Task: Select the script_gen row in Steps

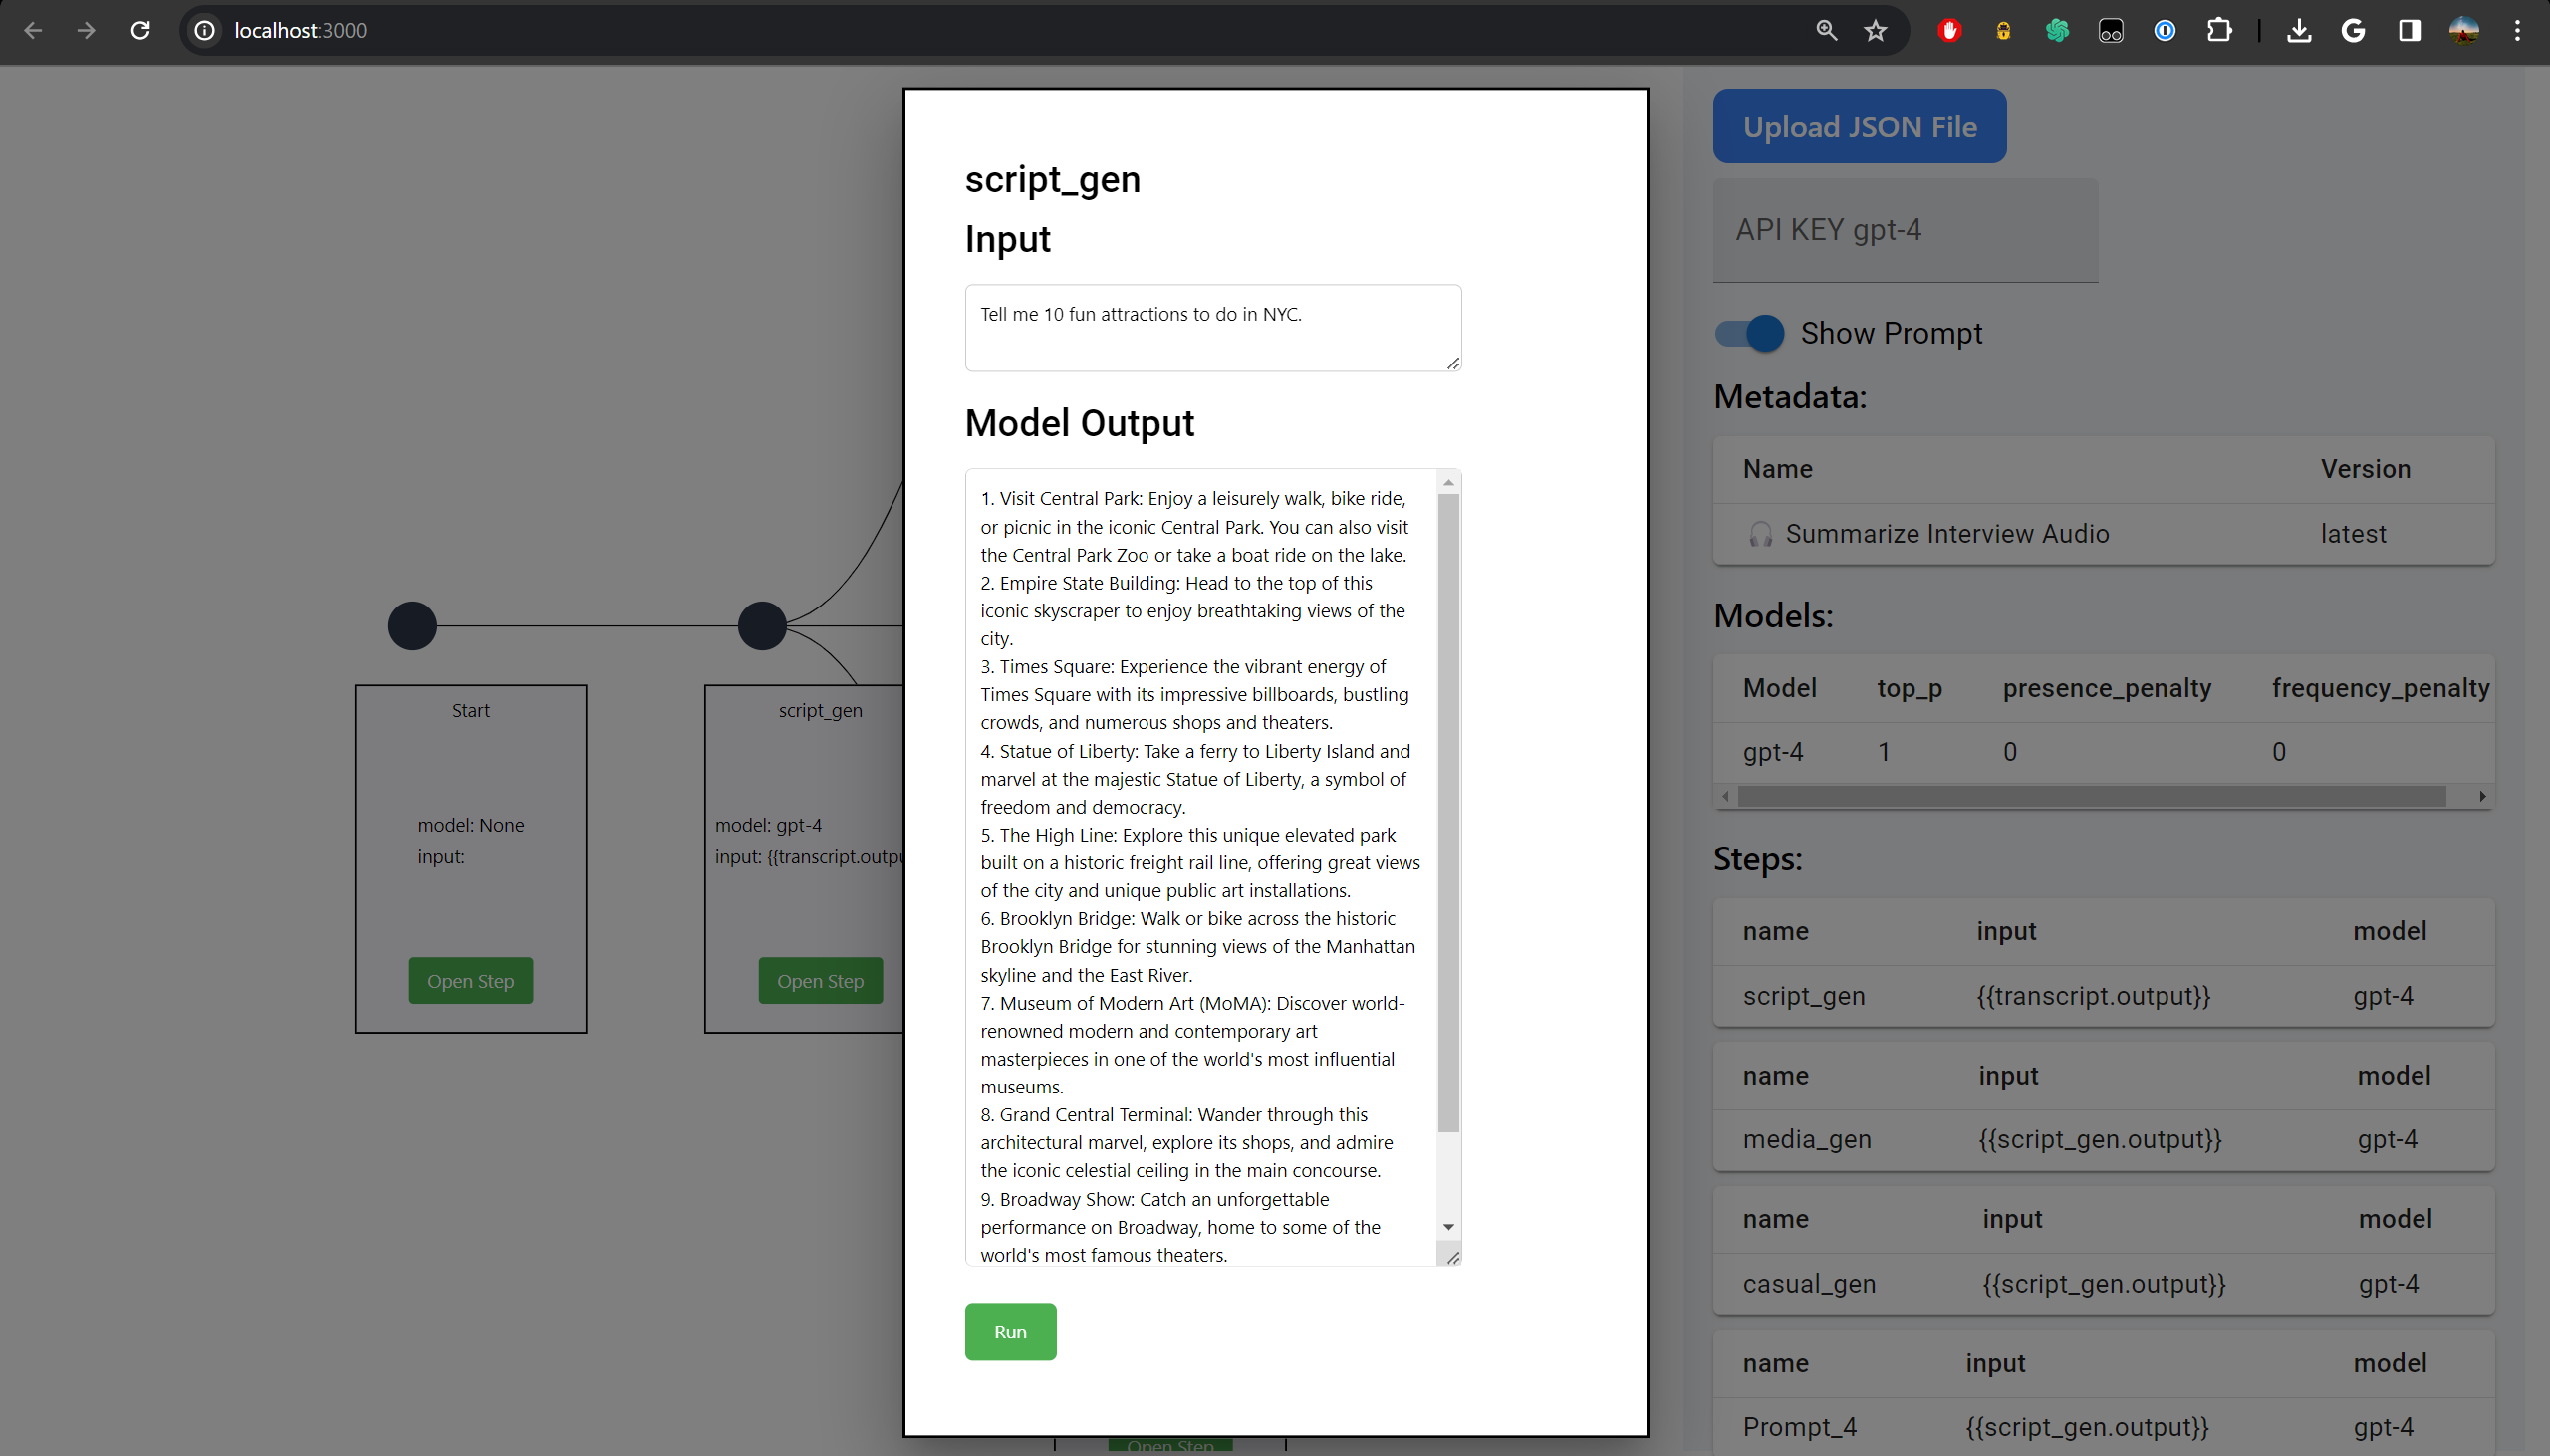Action: point(2103,996)
